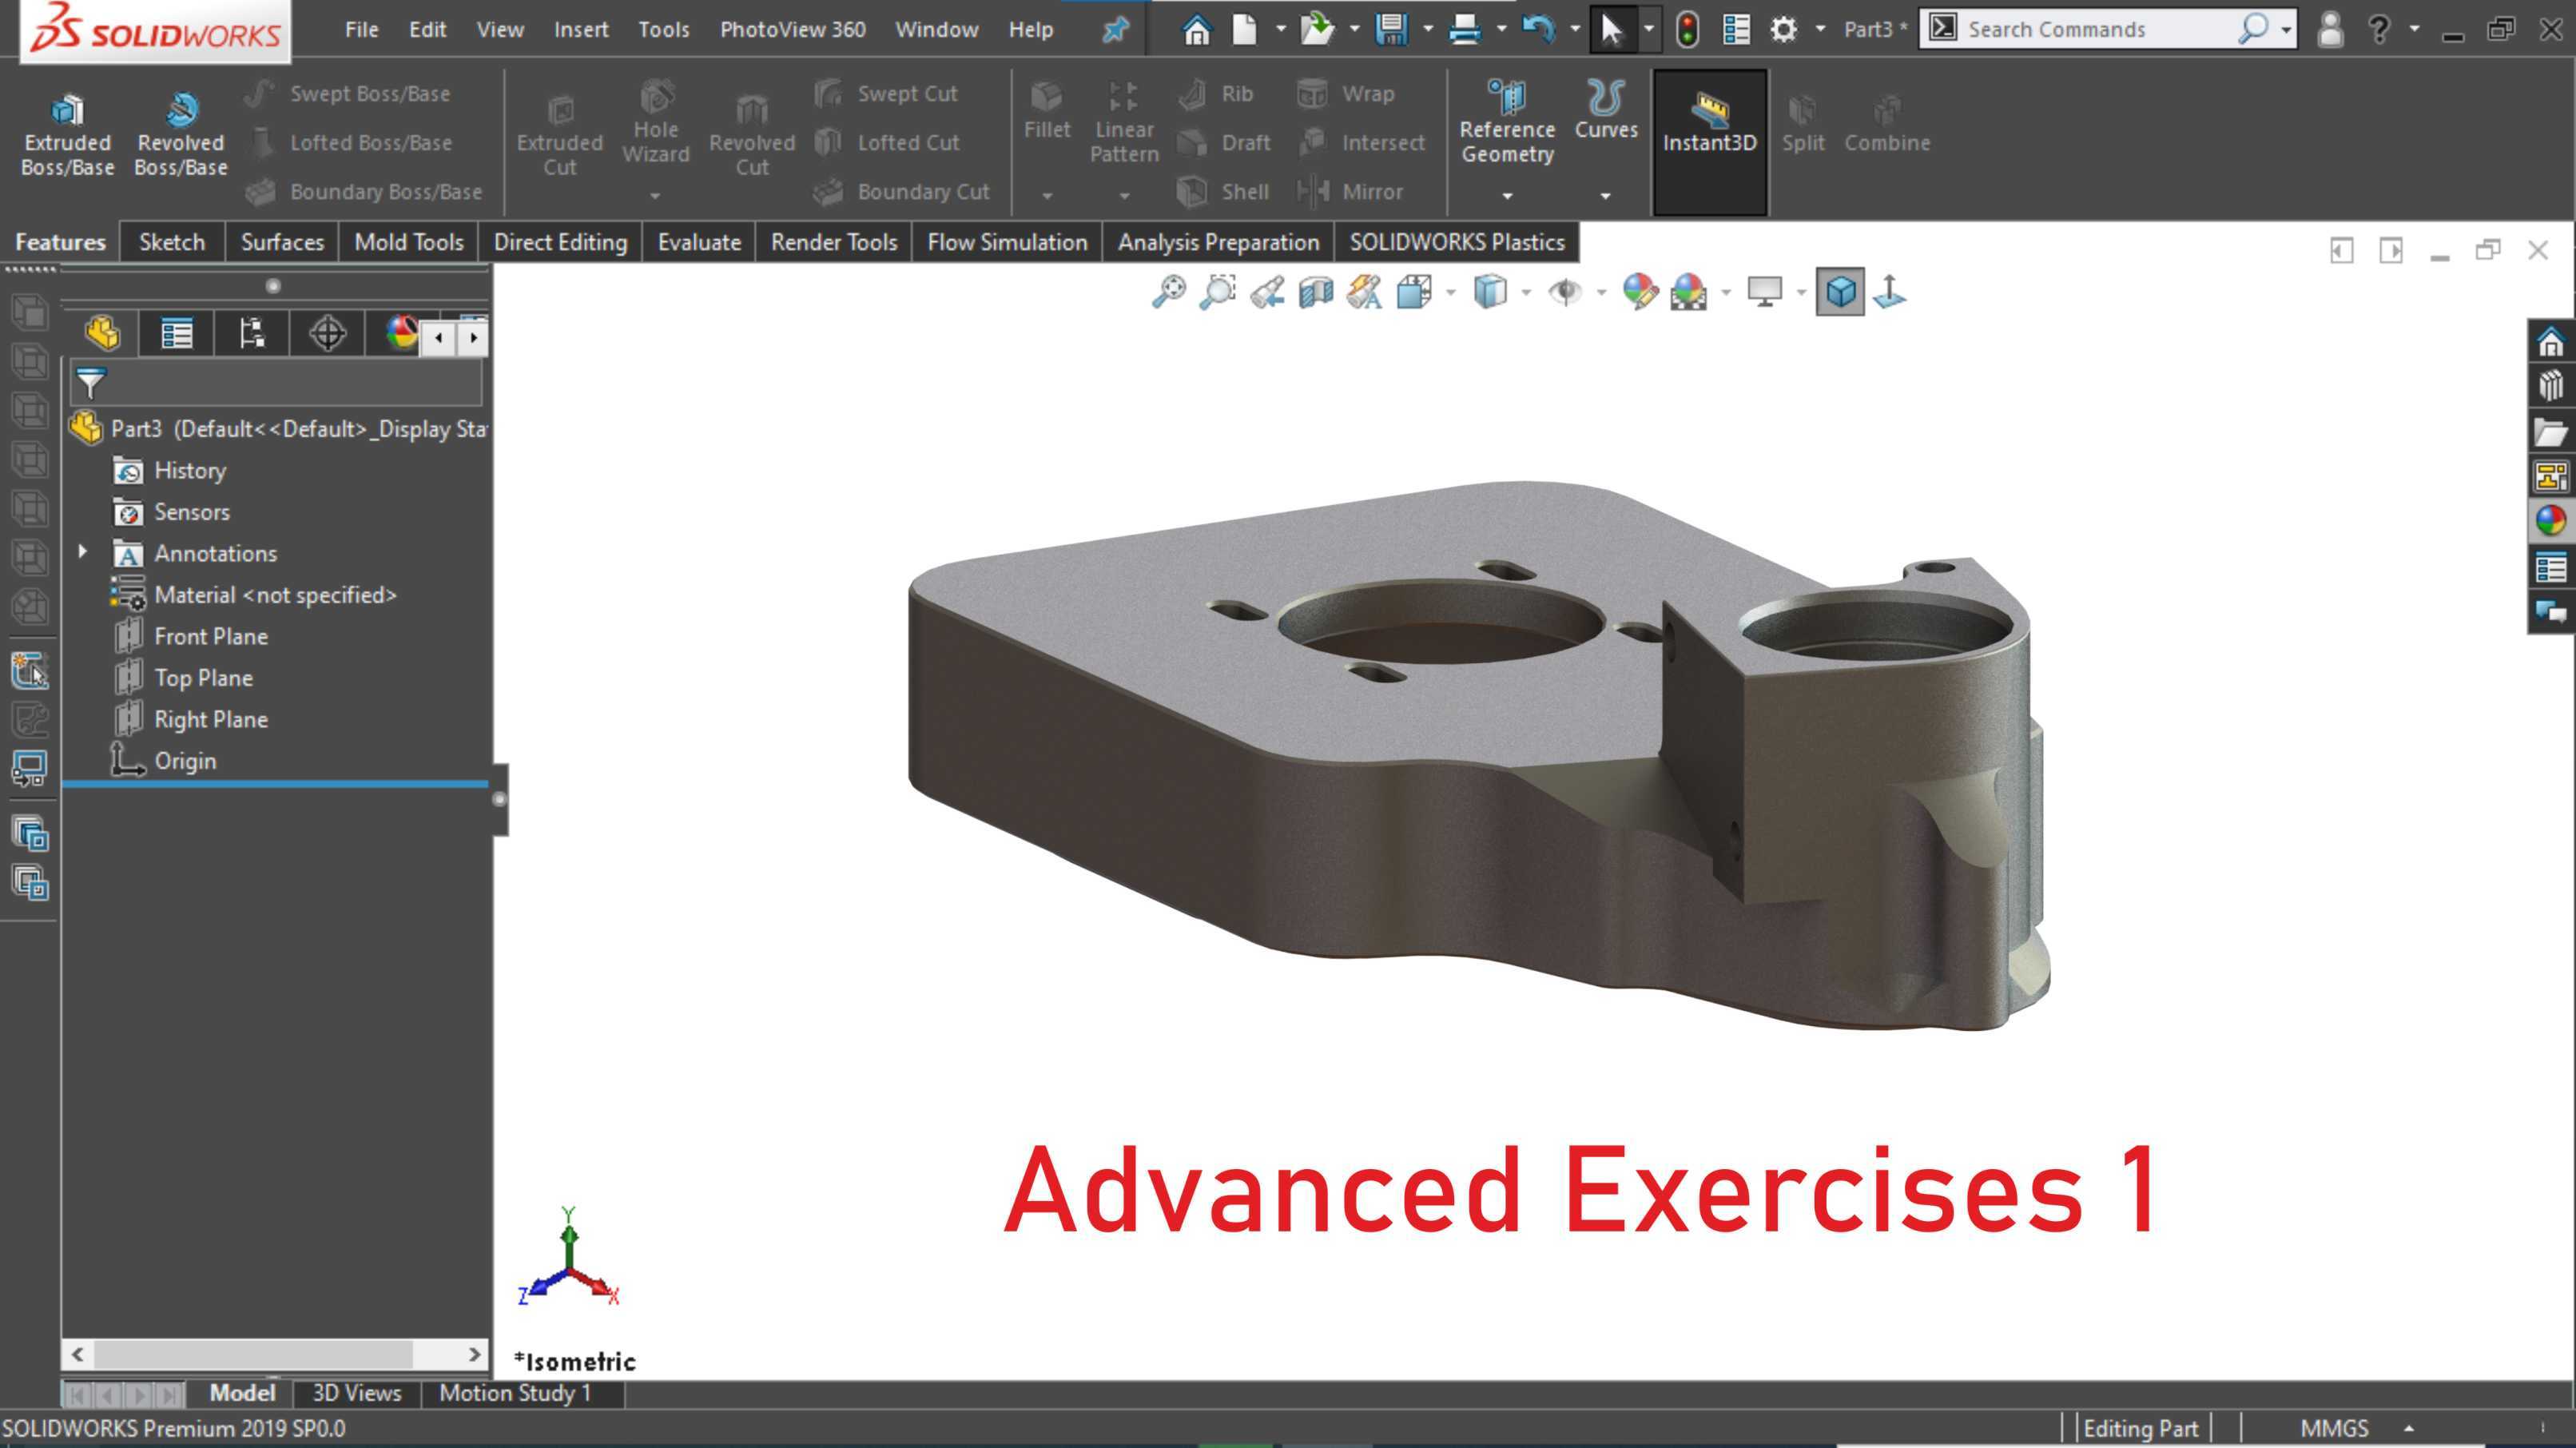Screen dimensions: 2576x1448
Task: Click the Zoom to Area icon
Action: click(x=1217, y=292)
